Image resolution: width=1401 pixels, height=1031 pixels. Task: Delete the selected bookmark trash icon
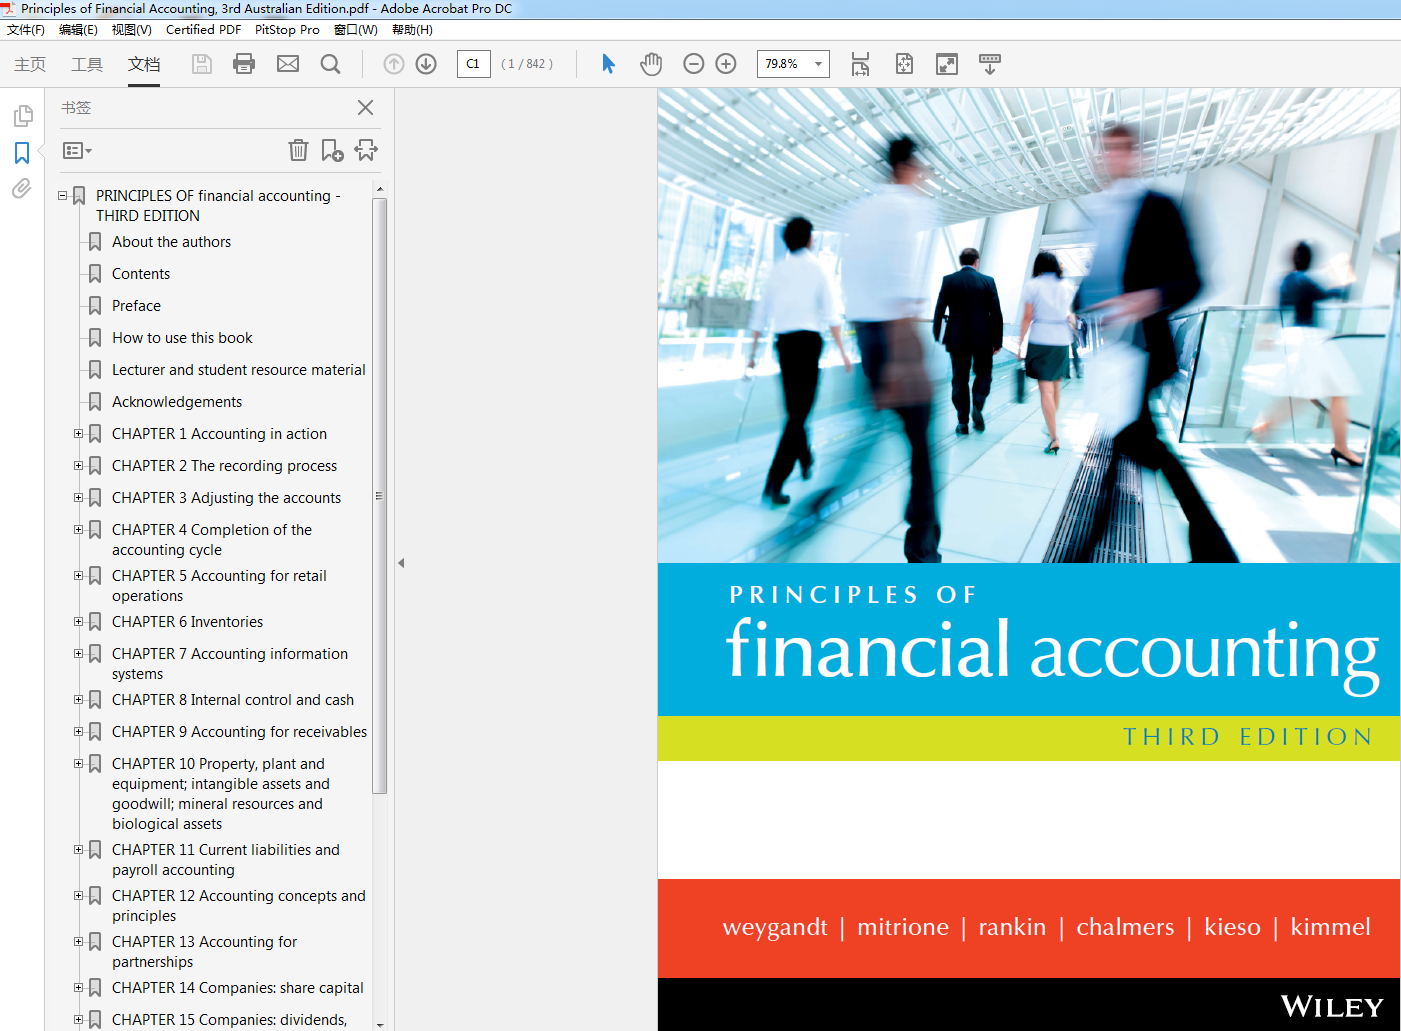point(298,150)
